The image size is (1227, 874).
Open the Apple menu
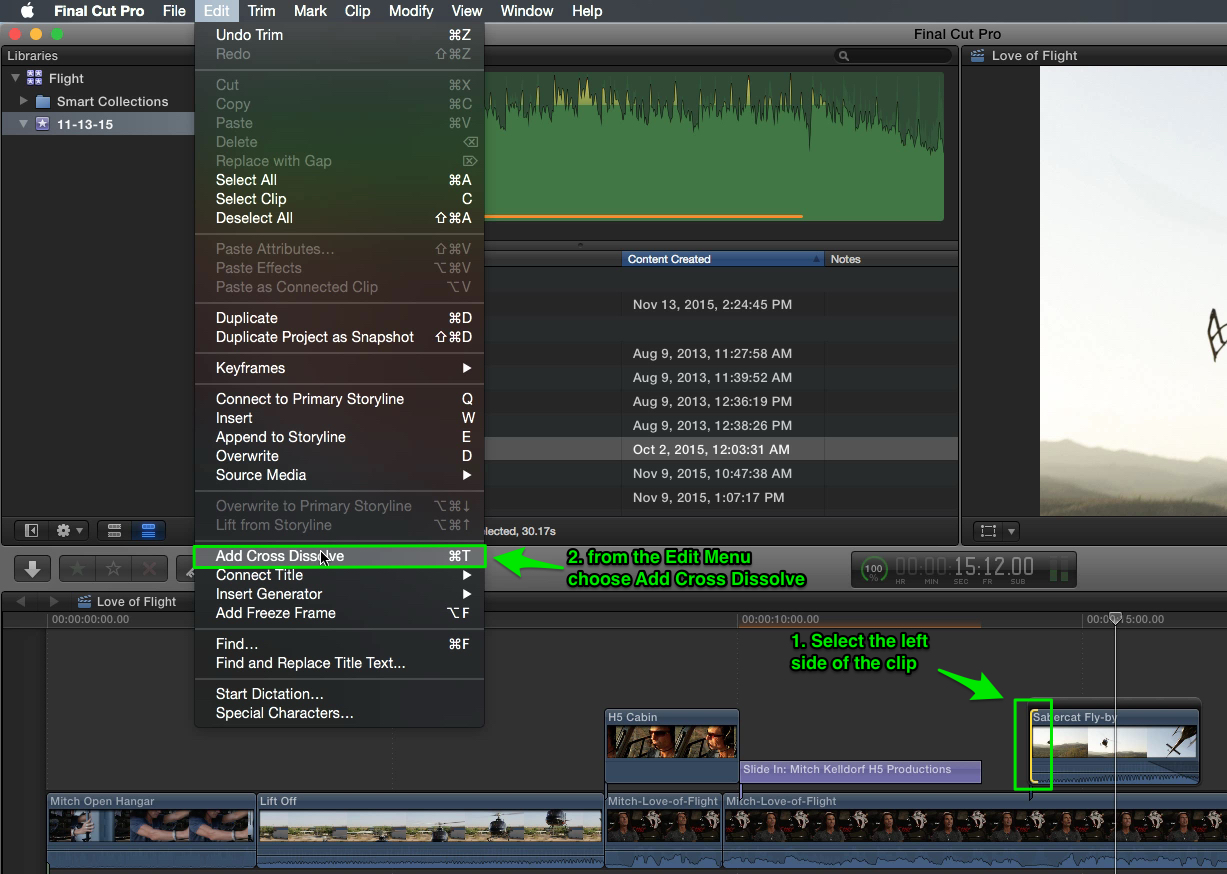coord(27,11)
